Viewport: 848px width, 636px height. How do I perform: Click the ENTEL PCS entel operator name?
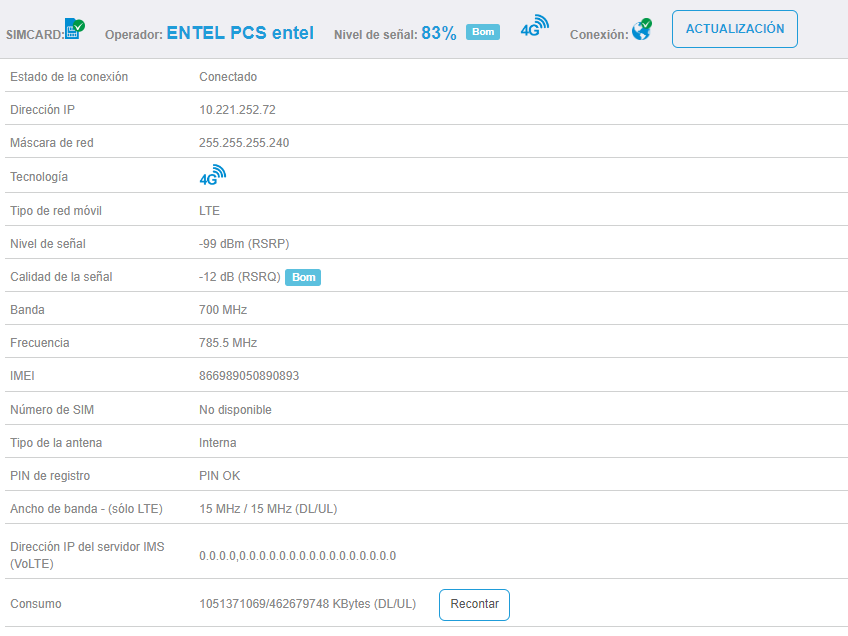point(240,33)
